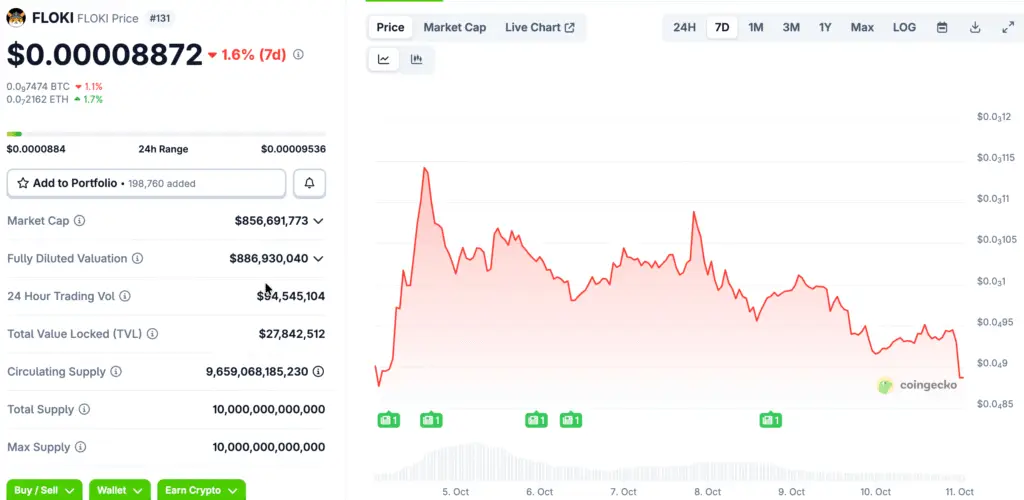The image size is (1024, 500).
Task: Switch to candlestick chart view
Action: click(416, 60)
